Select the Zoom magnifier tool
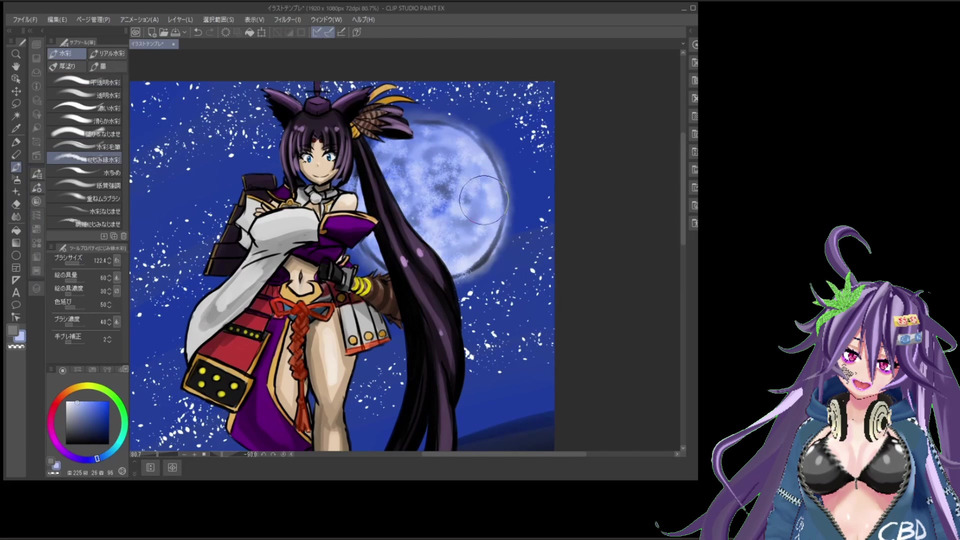The height and width of the screenshot is (540, 960). click(16, 54)
